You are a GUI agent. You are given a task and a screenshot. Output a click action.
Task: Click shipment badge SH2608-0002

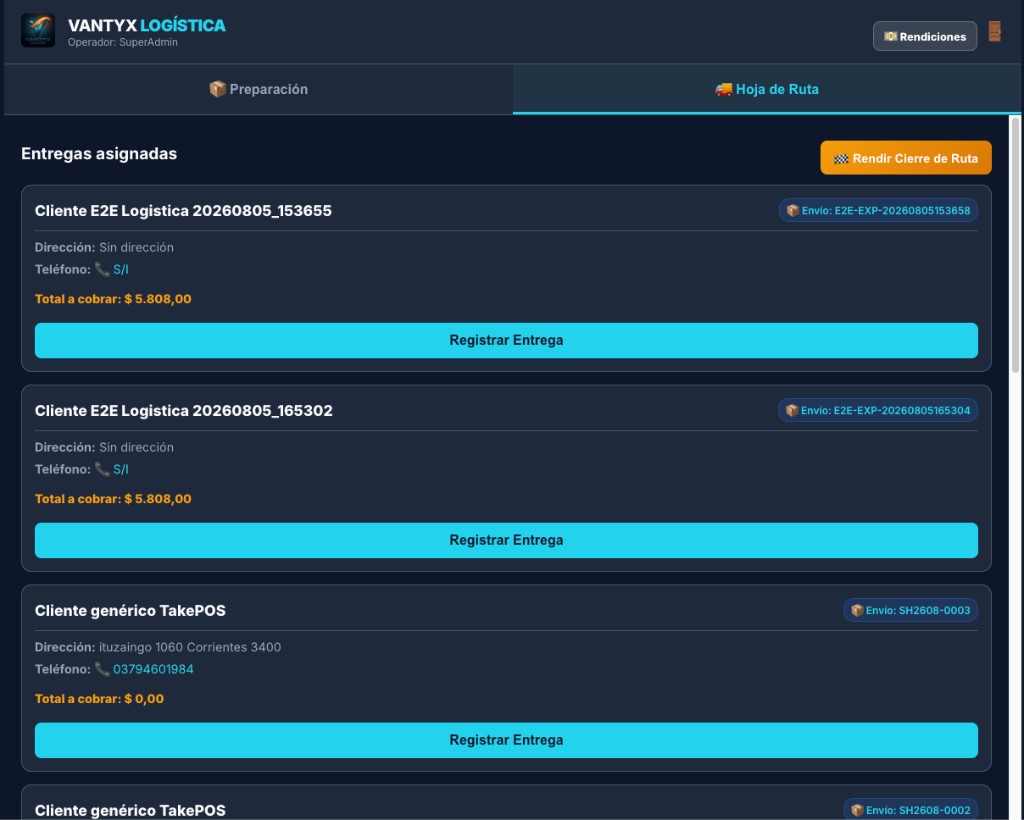[x=910, y=810]
